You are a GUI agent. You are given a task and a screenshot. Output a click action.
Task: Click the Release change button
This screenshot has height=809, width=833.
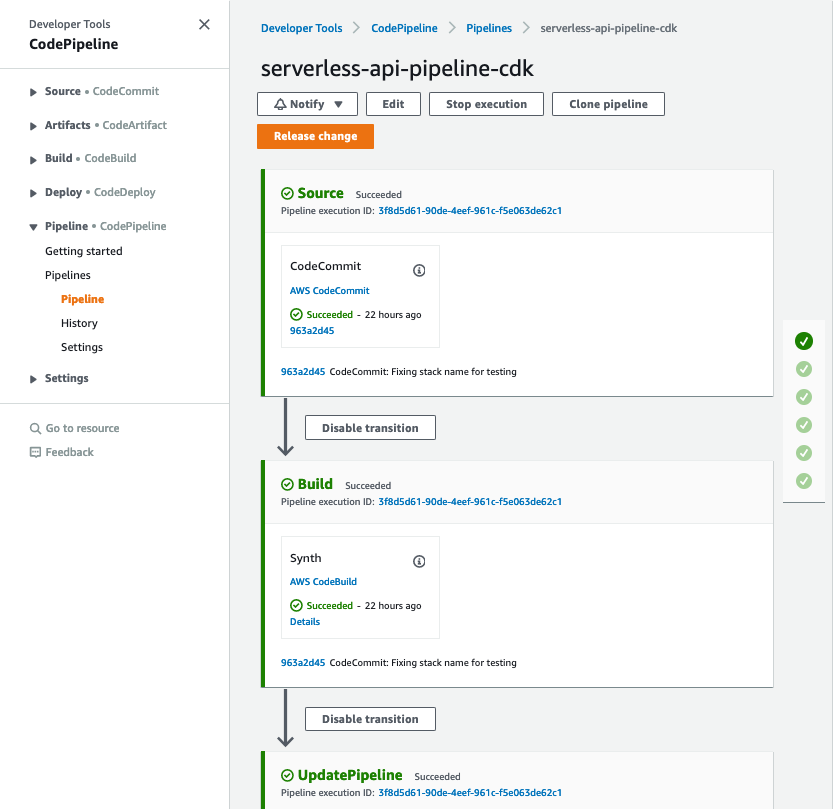click(315, 136)
